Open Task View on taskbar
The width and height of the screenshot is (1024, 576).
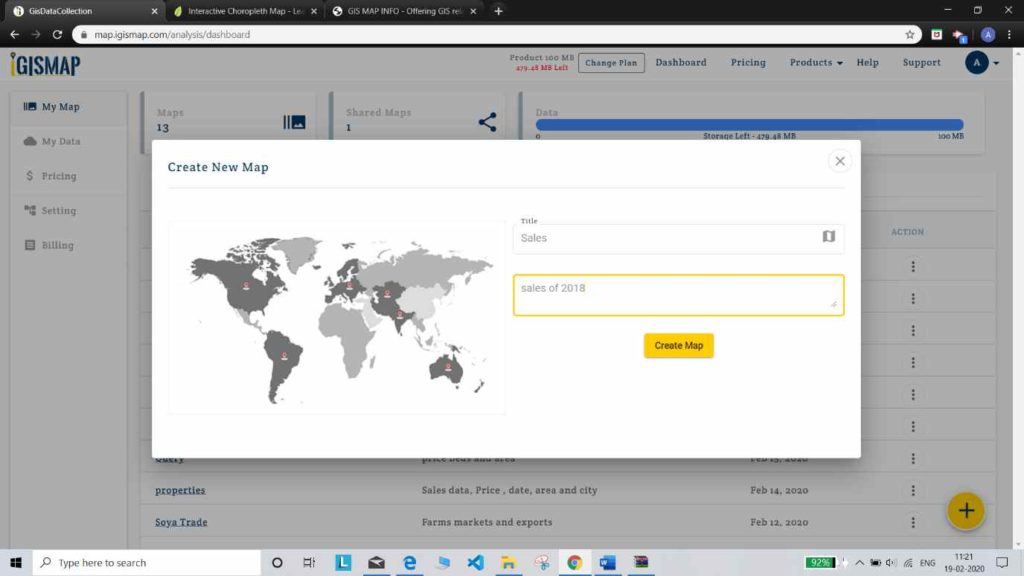[309, 562]
